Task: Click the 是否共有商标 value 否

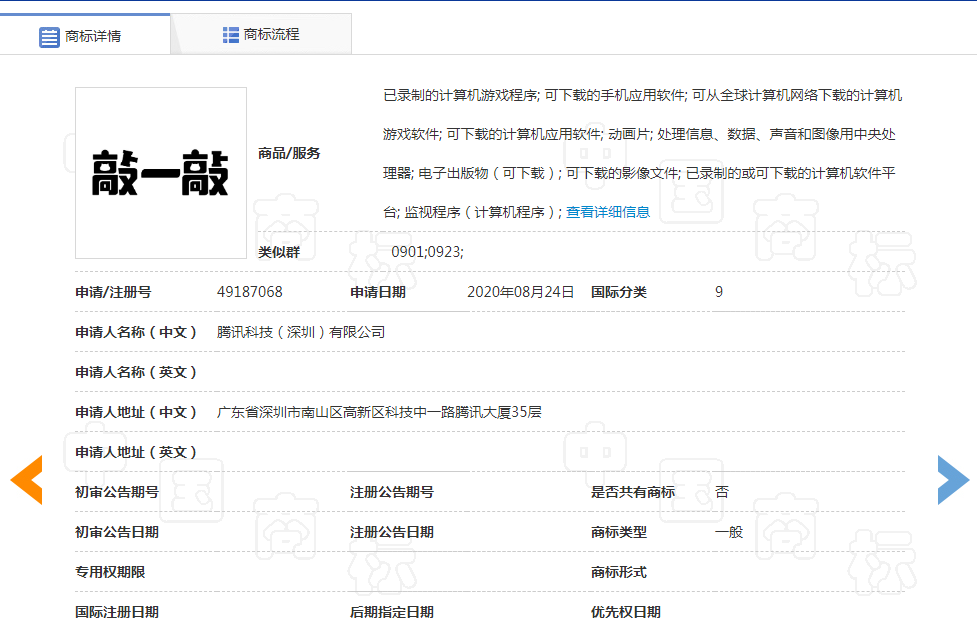Action: [722, 491]
